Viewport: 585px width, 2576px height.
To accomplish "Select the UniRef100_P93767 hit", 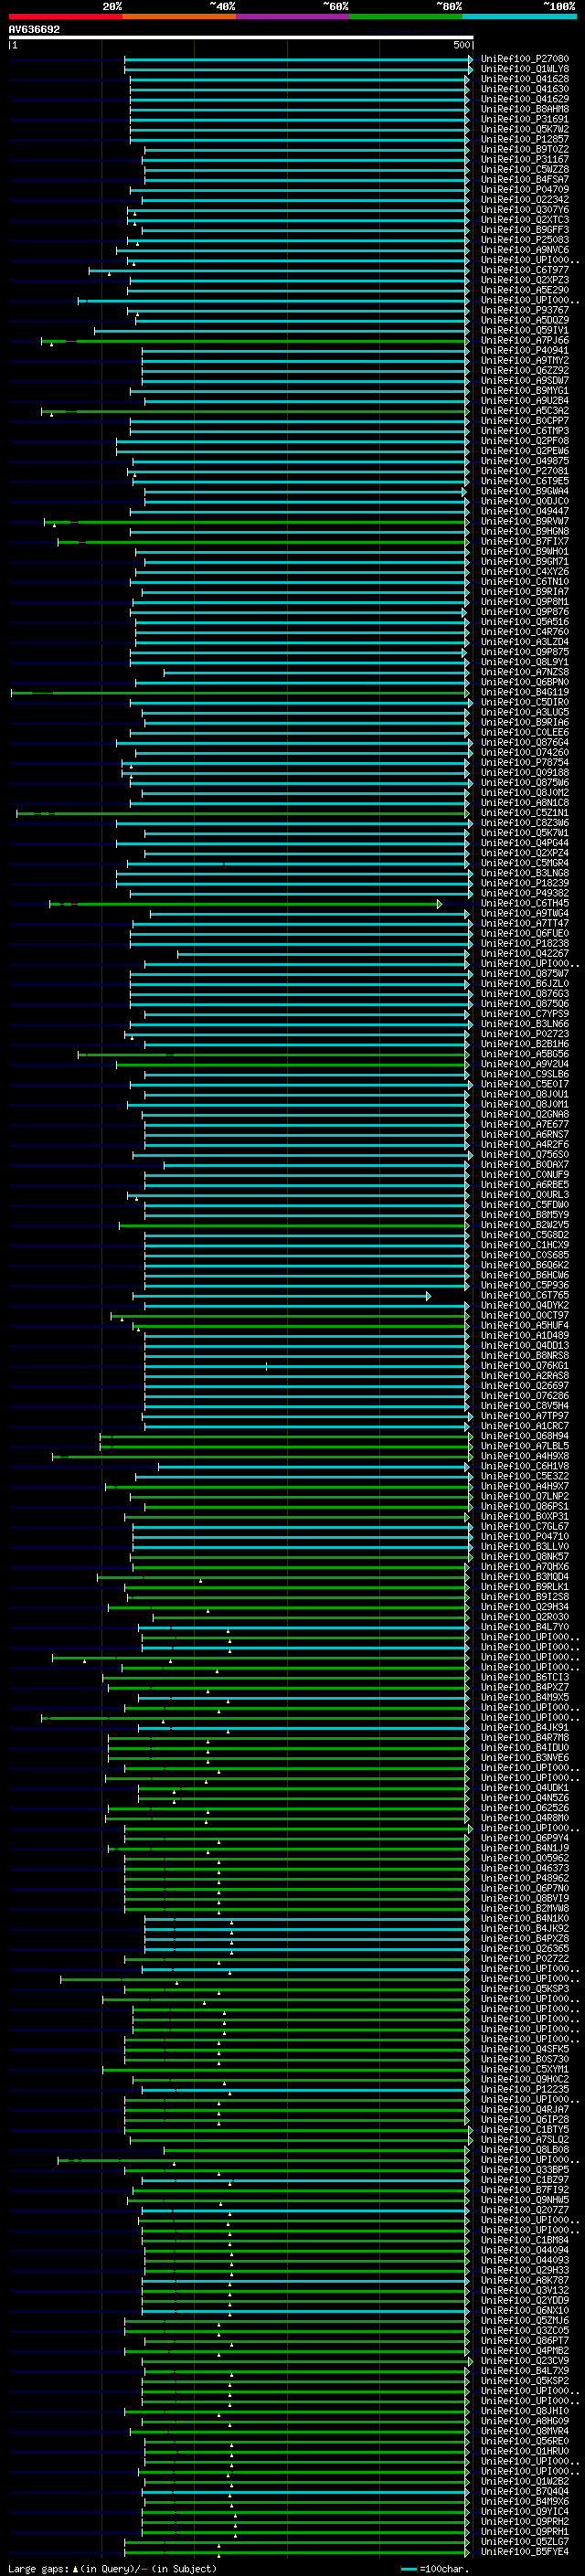I will point(524,311).
